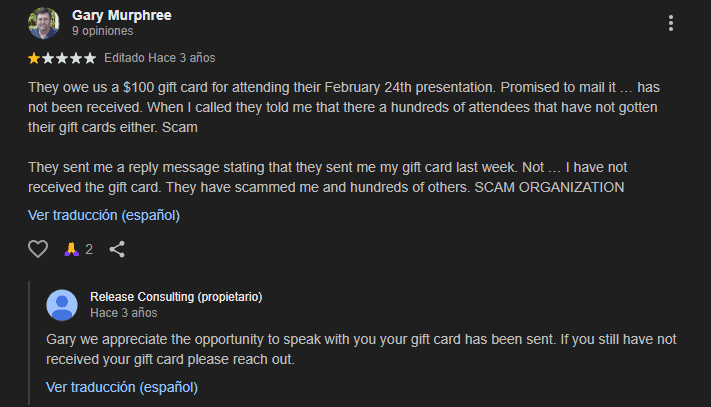The image size is (711, 407).
Task: Click the owner's reply text to Gary
Action: pos(360,349)
